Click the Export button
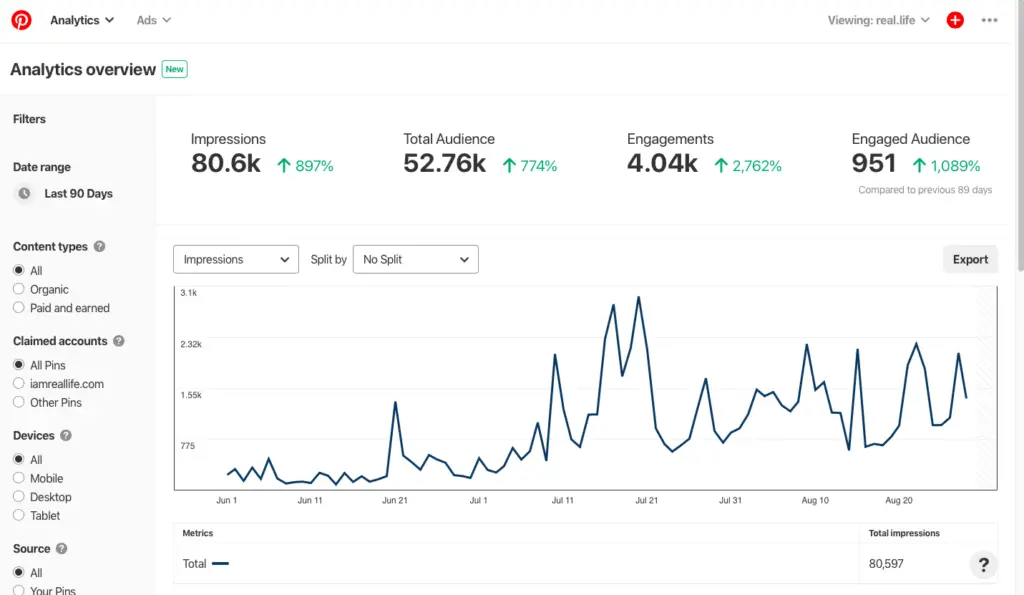Screen dimensions: 1024x595 pos(970,259)
